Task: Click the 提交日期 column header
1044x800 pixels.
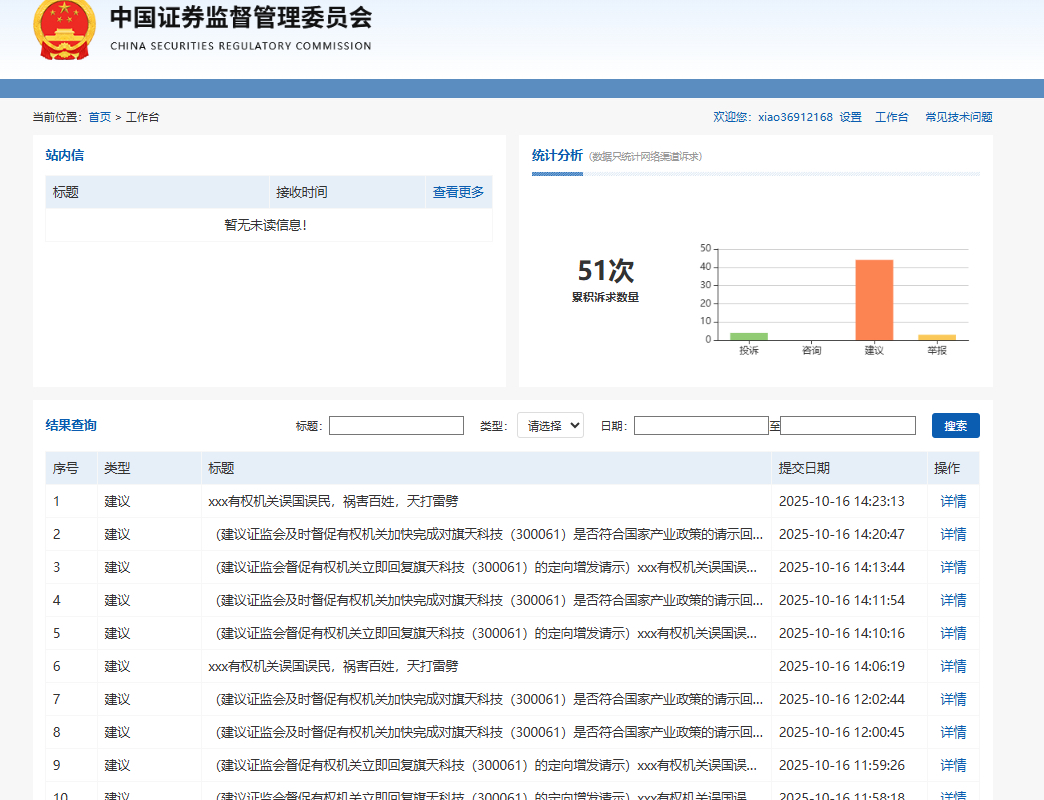Action: (804, 468)
